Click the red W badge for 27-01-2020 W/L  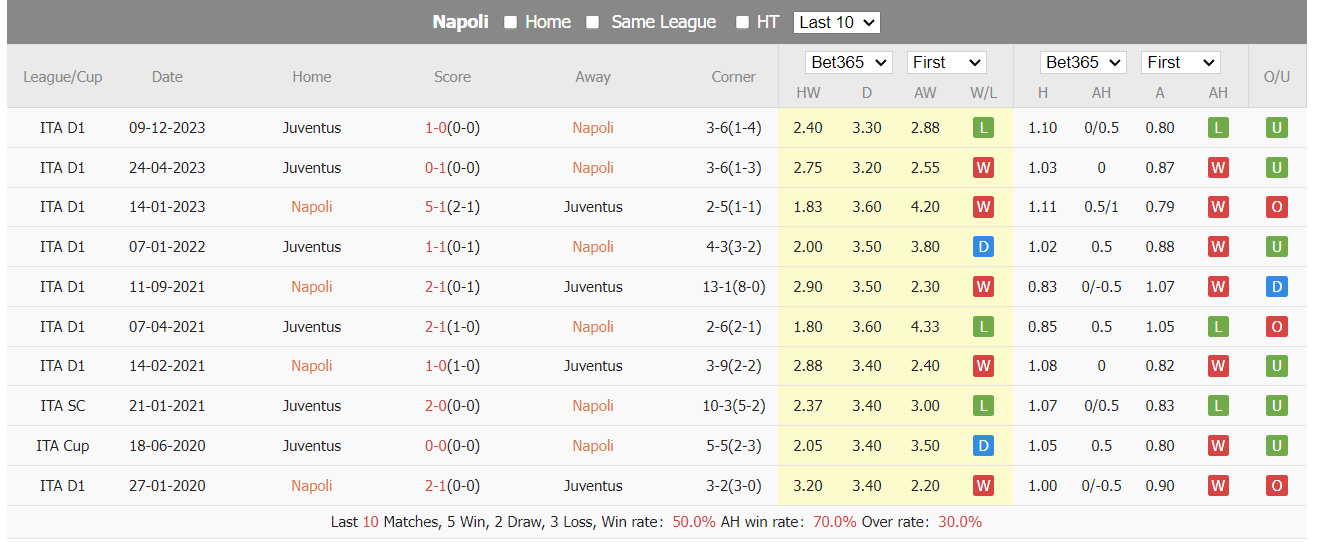pos(983,486)
